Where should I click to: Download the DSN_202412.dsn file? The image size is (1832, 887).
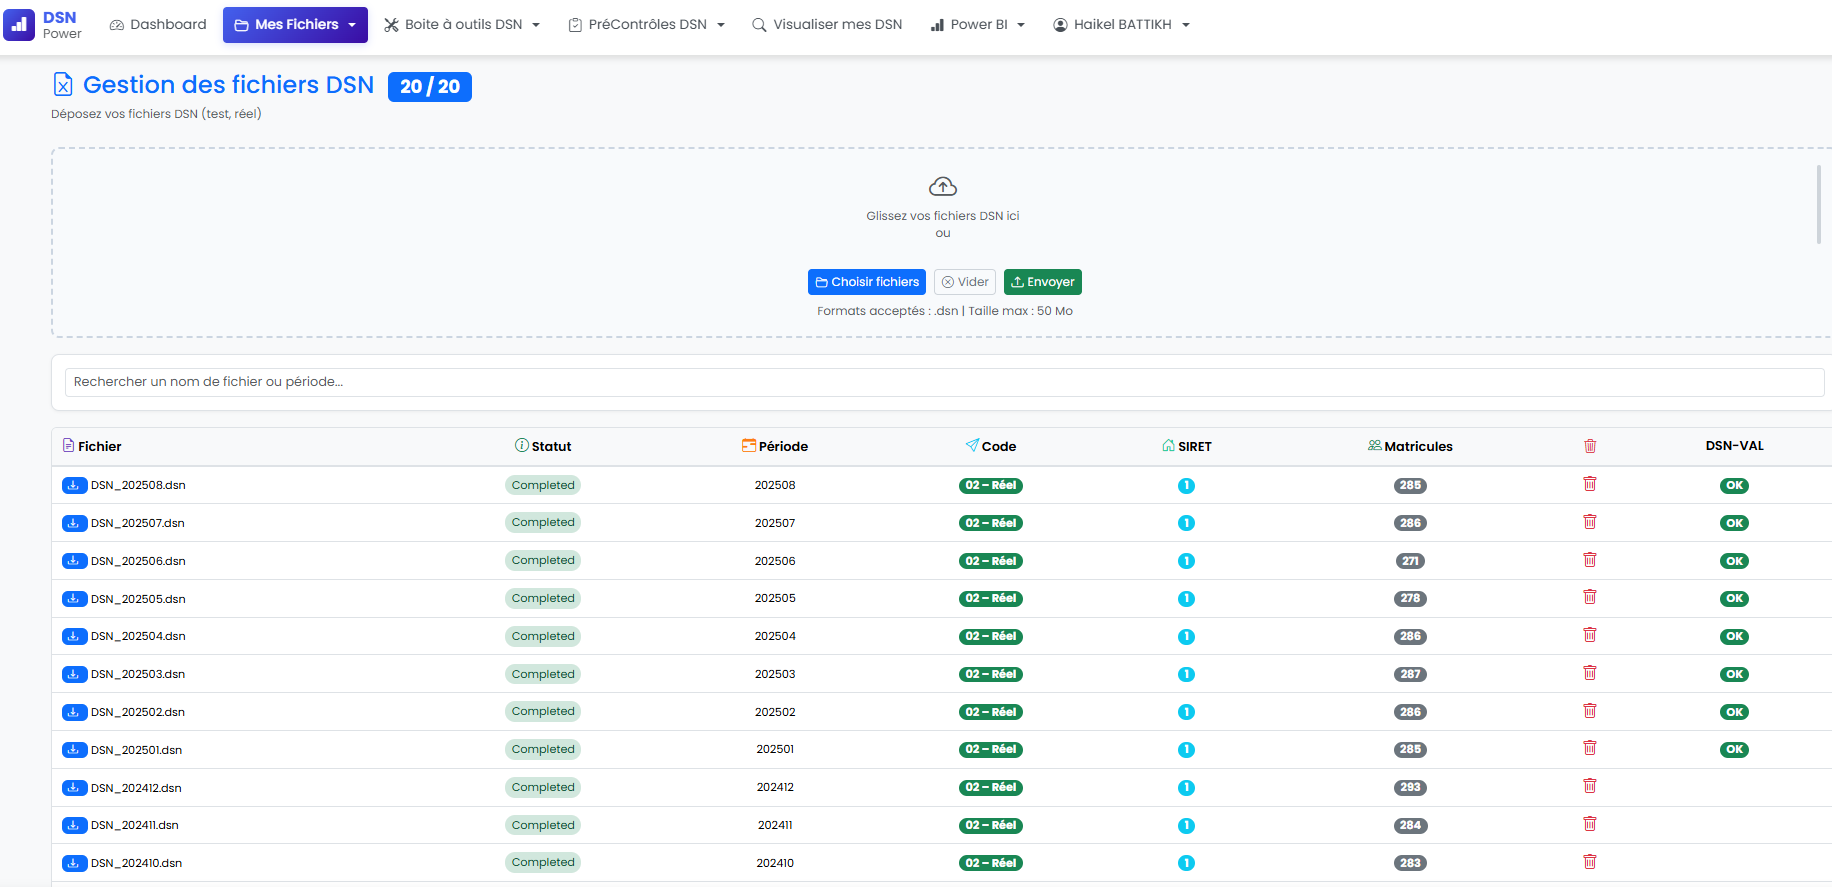tap(74, 788)
